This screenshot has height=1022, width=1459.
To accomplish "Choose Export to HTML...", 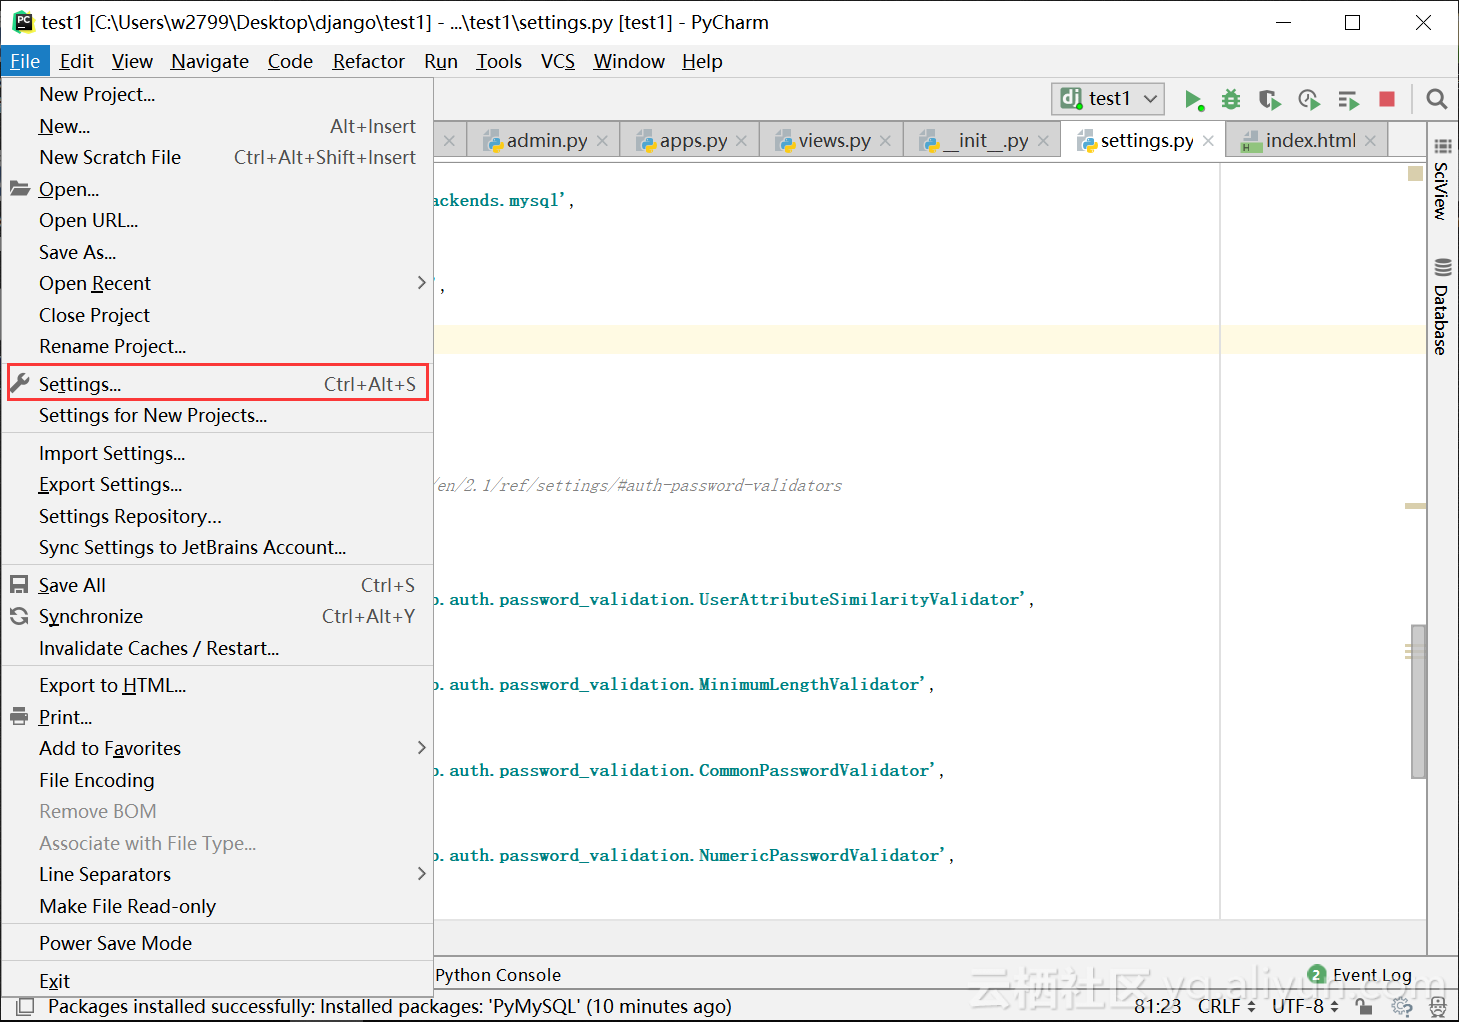I will tap(218, 685).
